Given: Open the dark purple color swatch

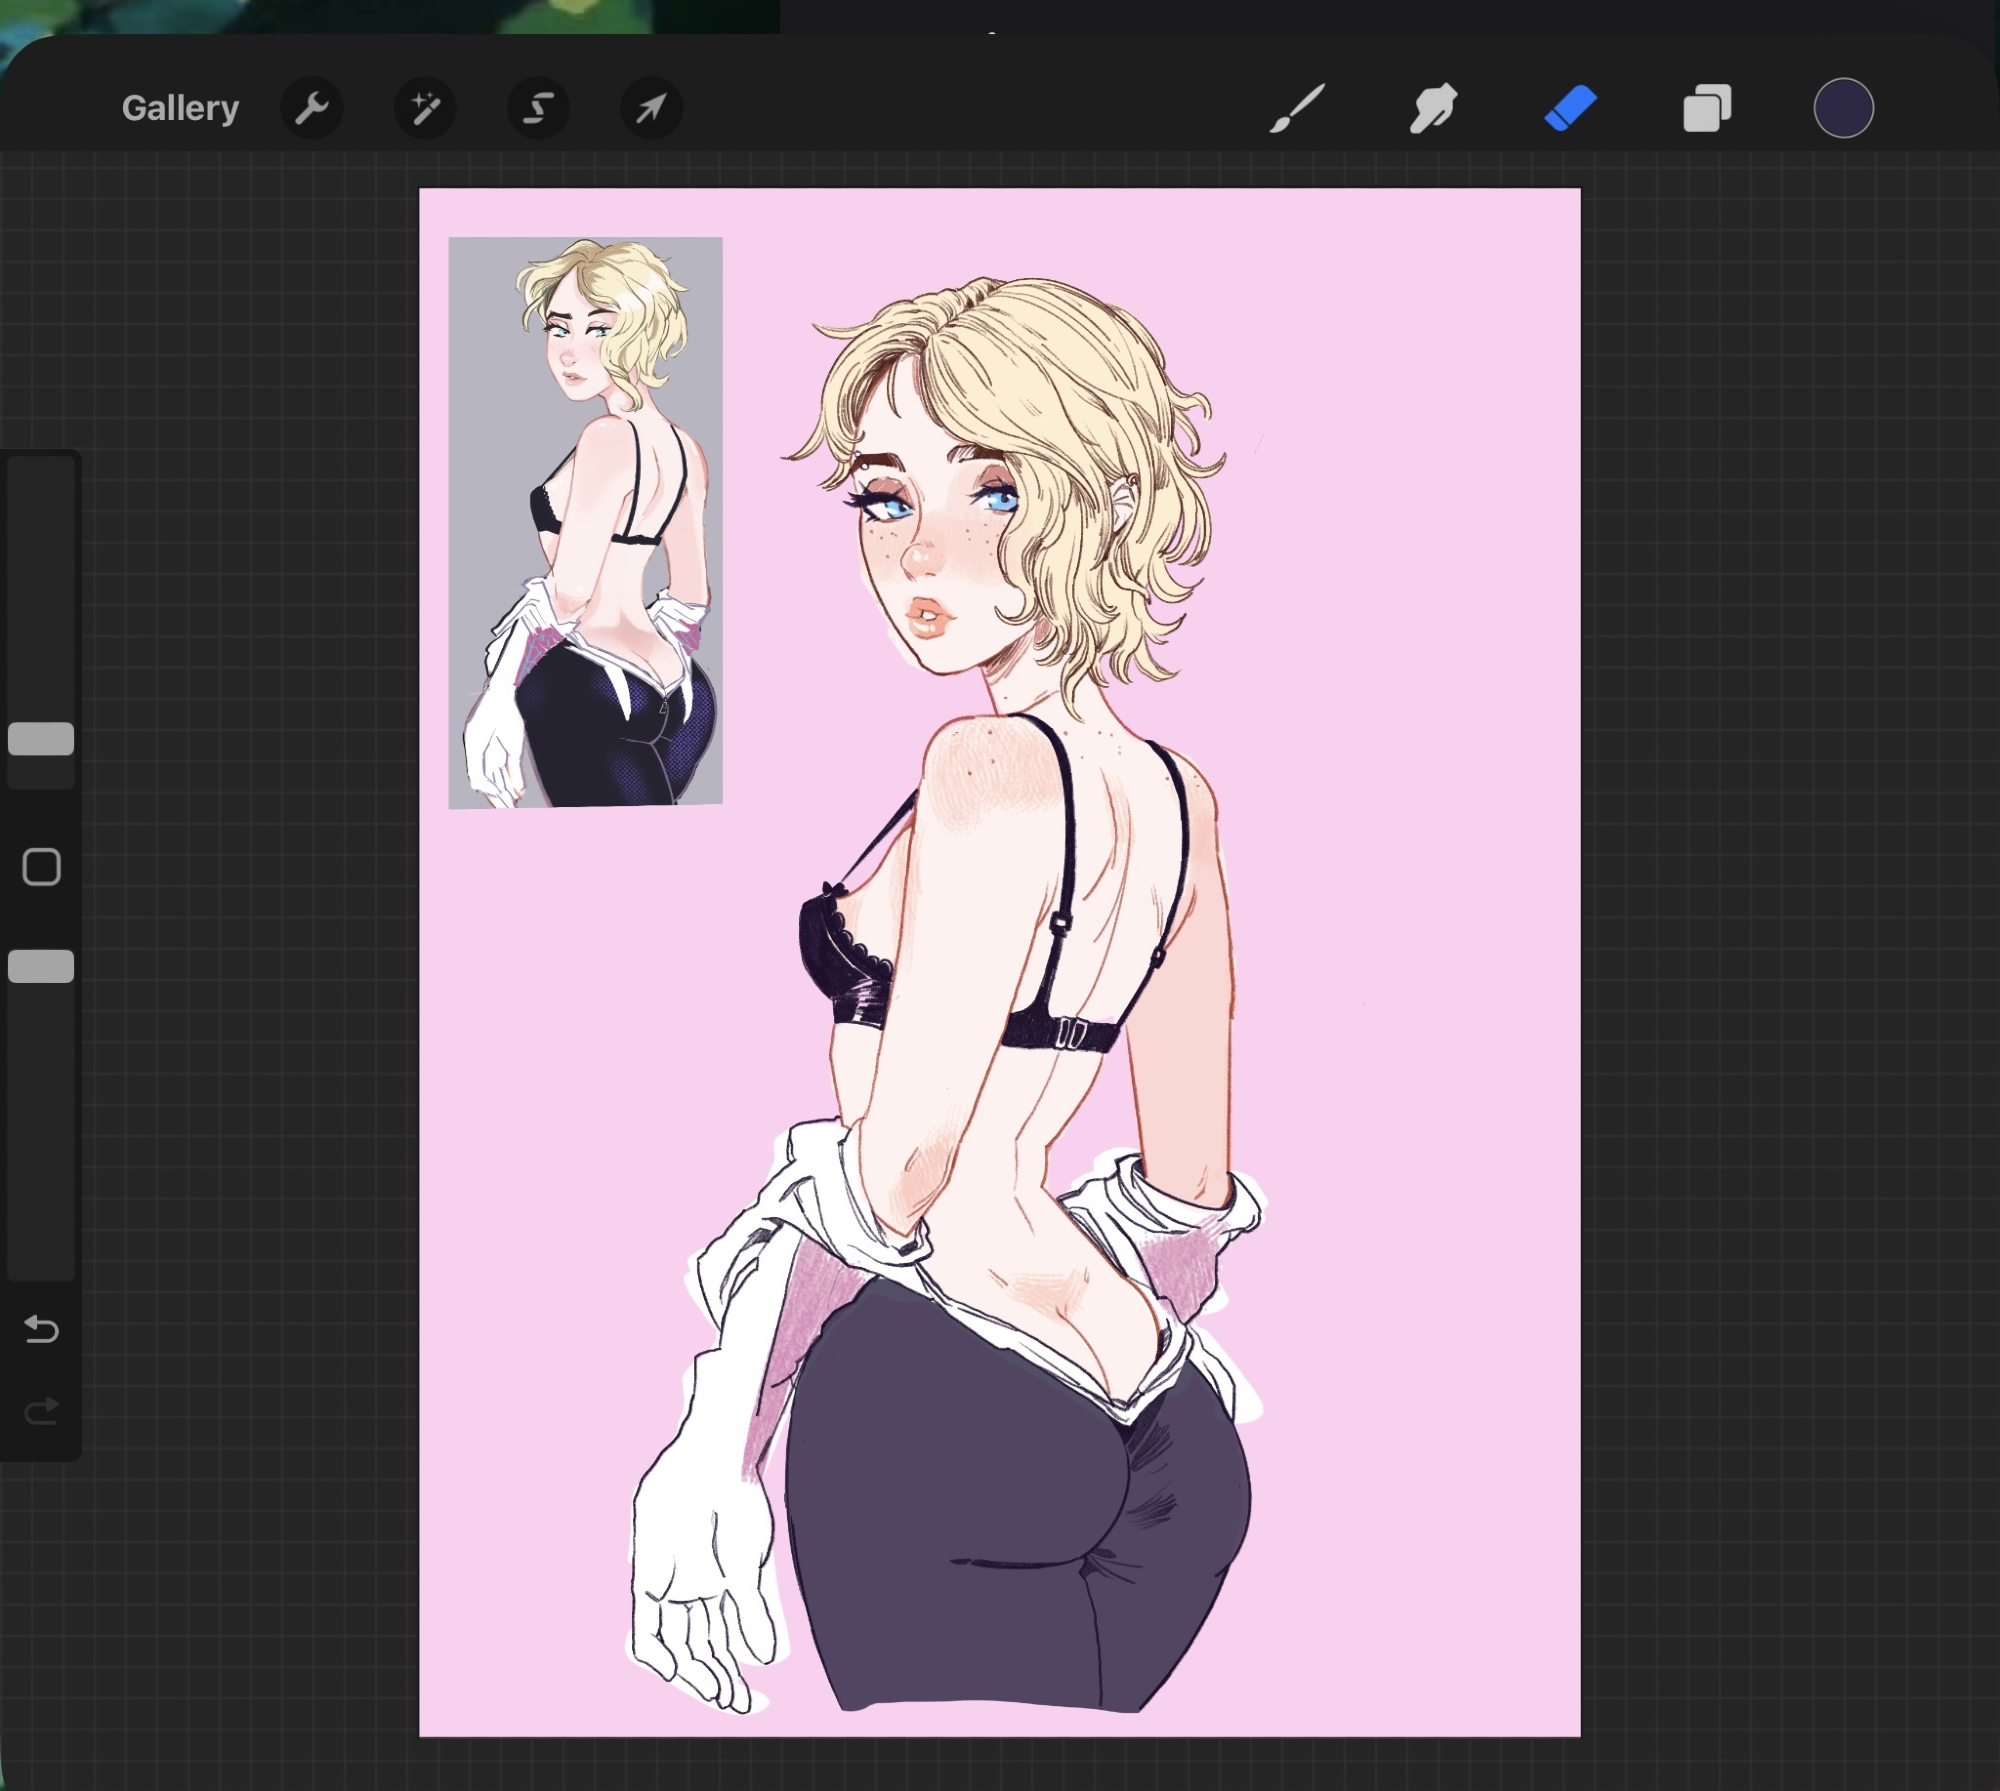Looking at the screenshot, I should click(1843, 108).
